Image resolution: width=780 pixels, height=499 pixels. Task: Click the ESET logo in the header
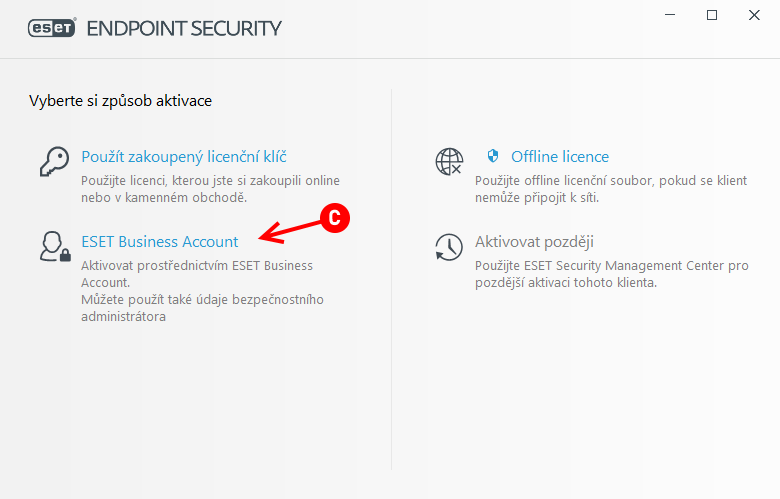52,28
